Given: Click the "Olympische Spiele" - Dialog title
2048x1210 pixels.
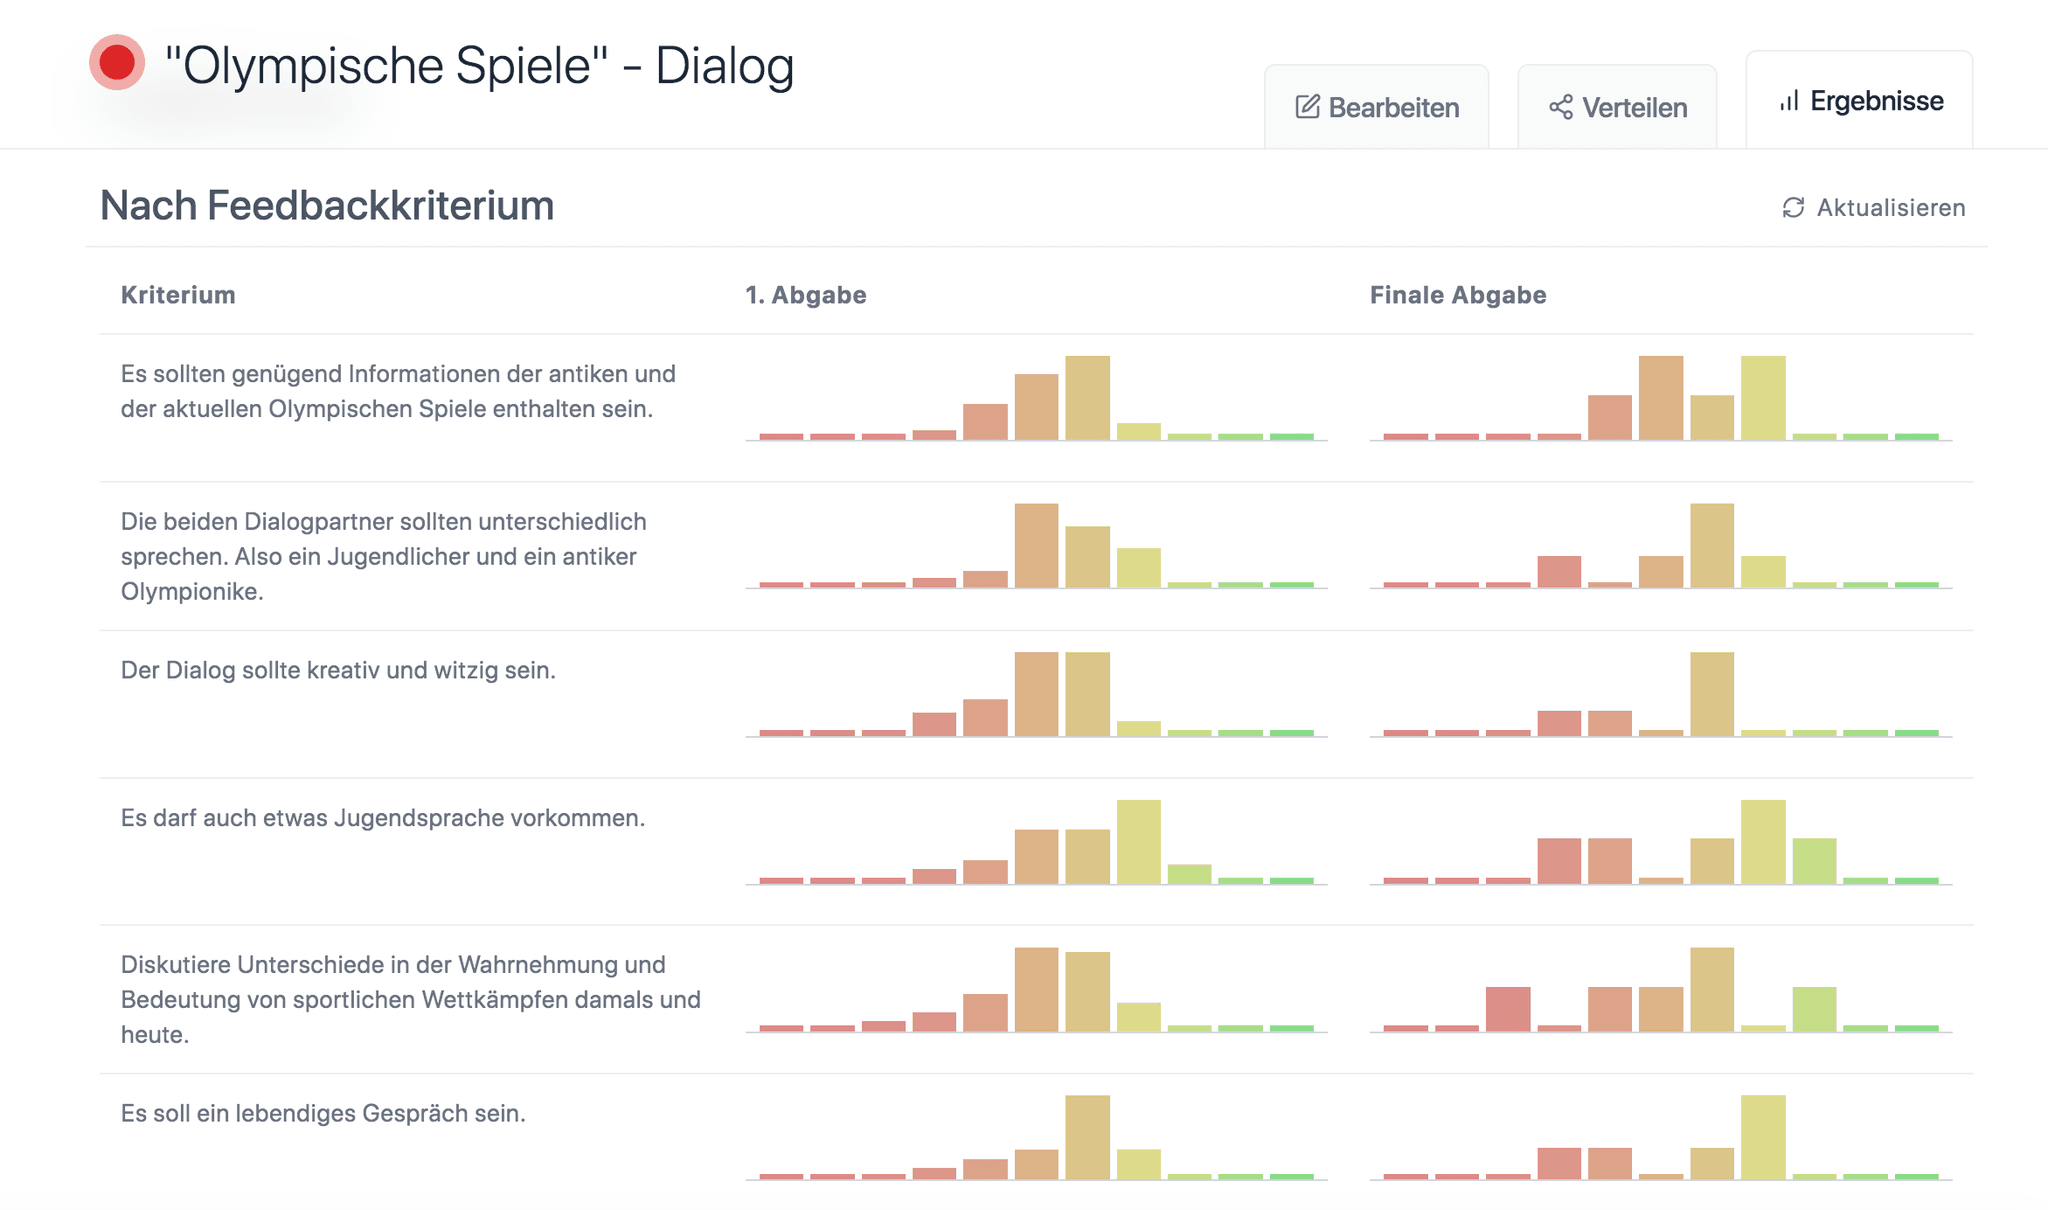Looking at the screenshot, I should coord(479,66).
